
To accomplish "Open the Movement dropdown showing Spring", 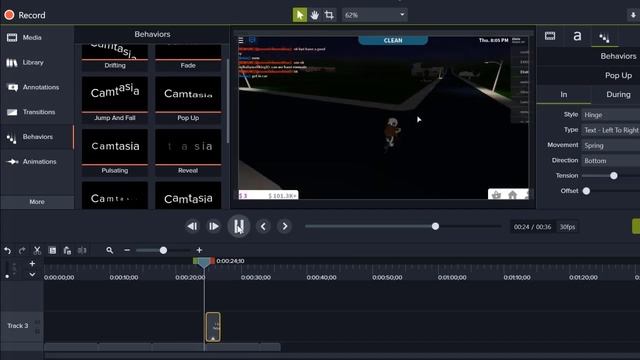I will [x=611, y=146].
